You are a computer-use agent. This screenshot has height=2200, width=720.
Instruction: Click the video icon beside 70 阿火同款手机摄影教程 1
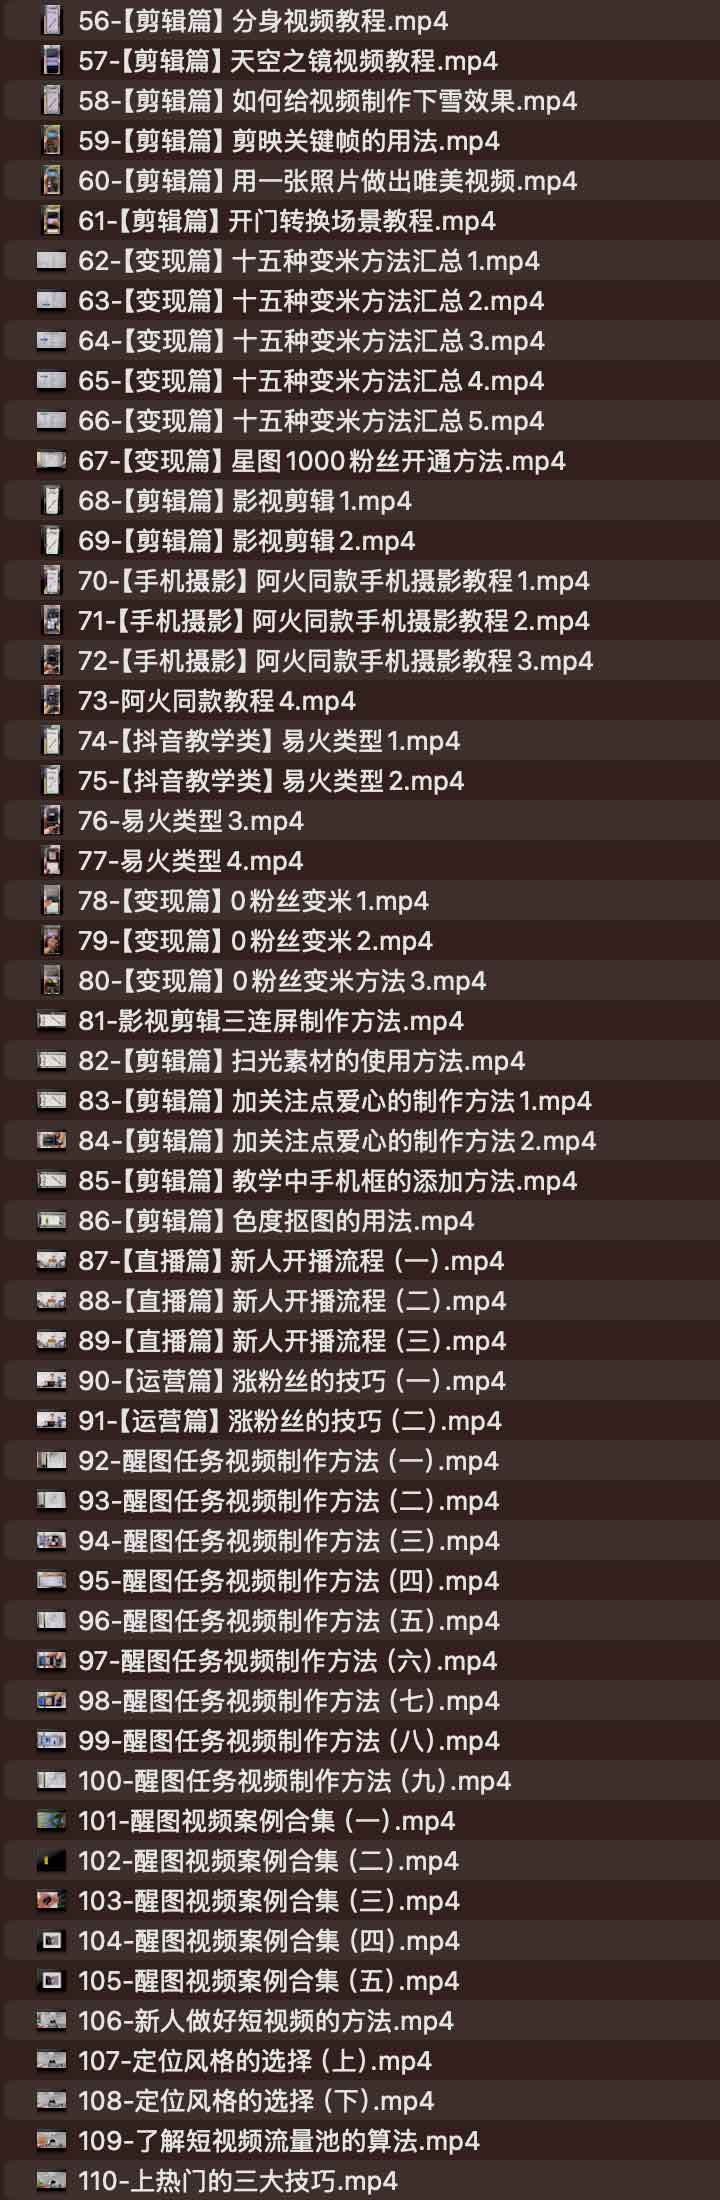pyautogui.click(x=51, y=580)
